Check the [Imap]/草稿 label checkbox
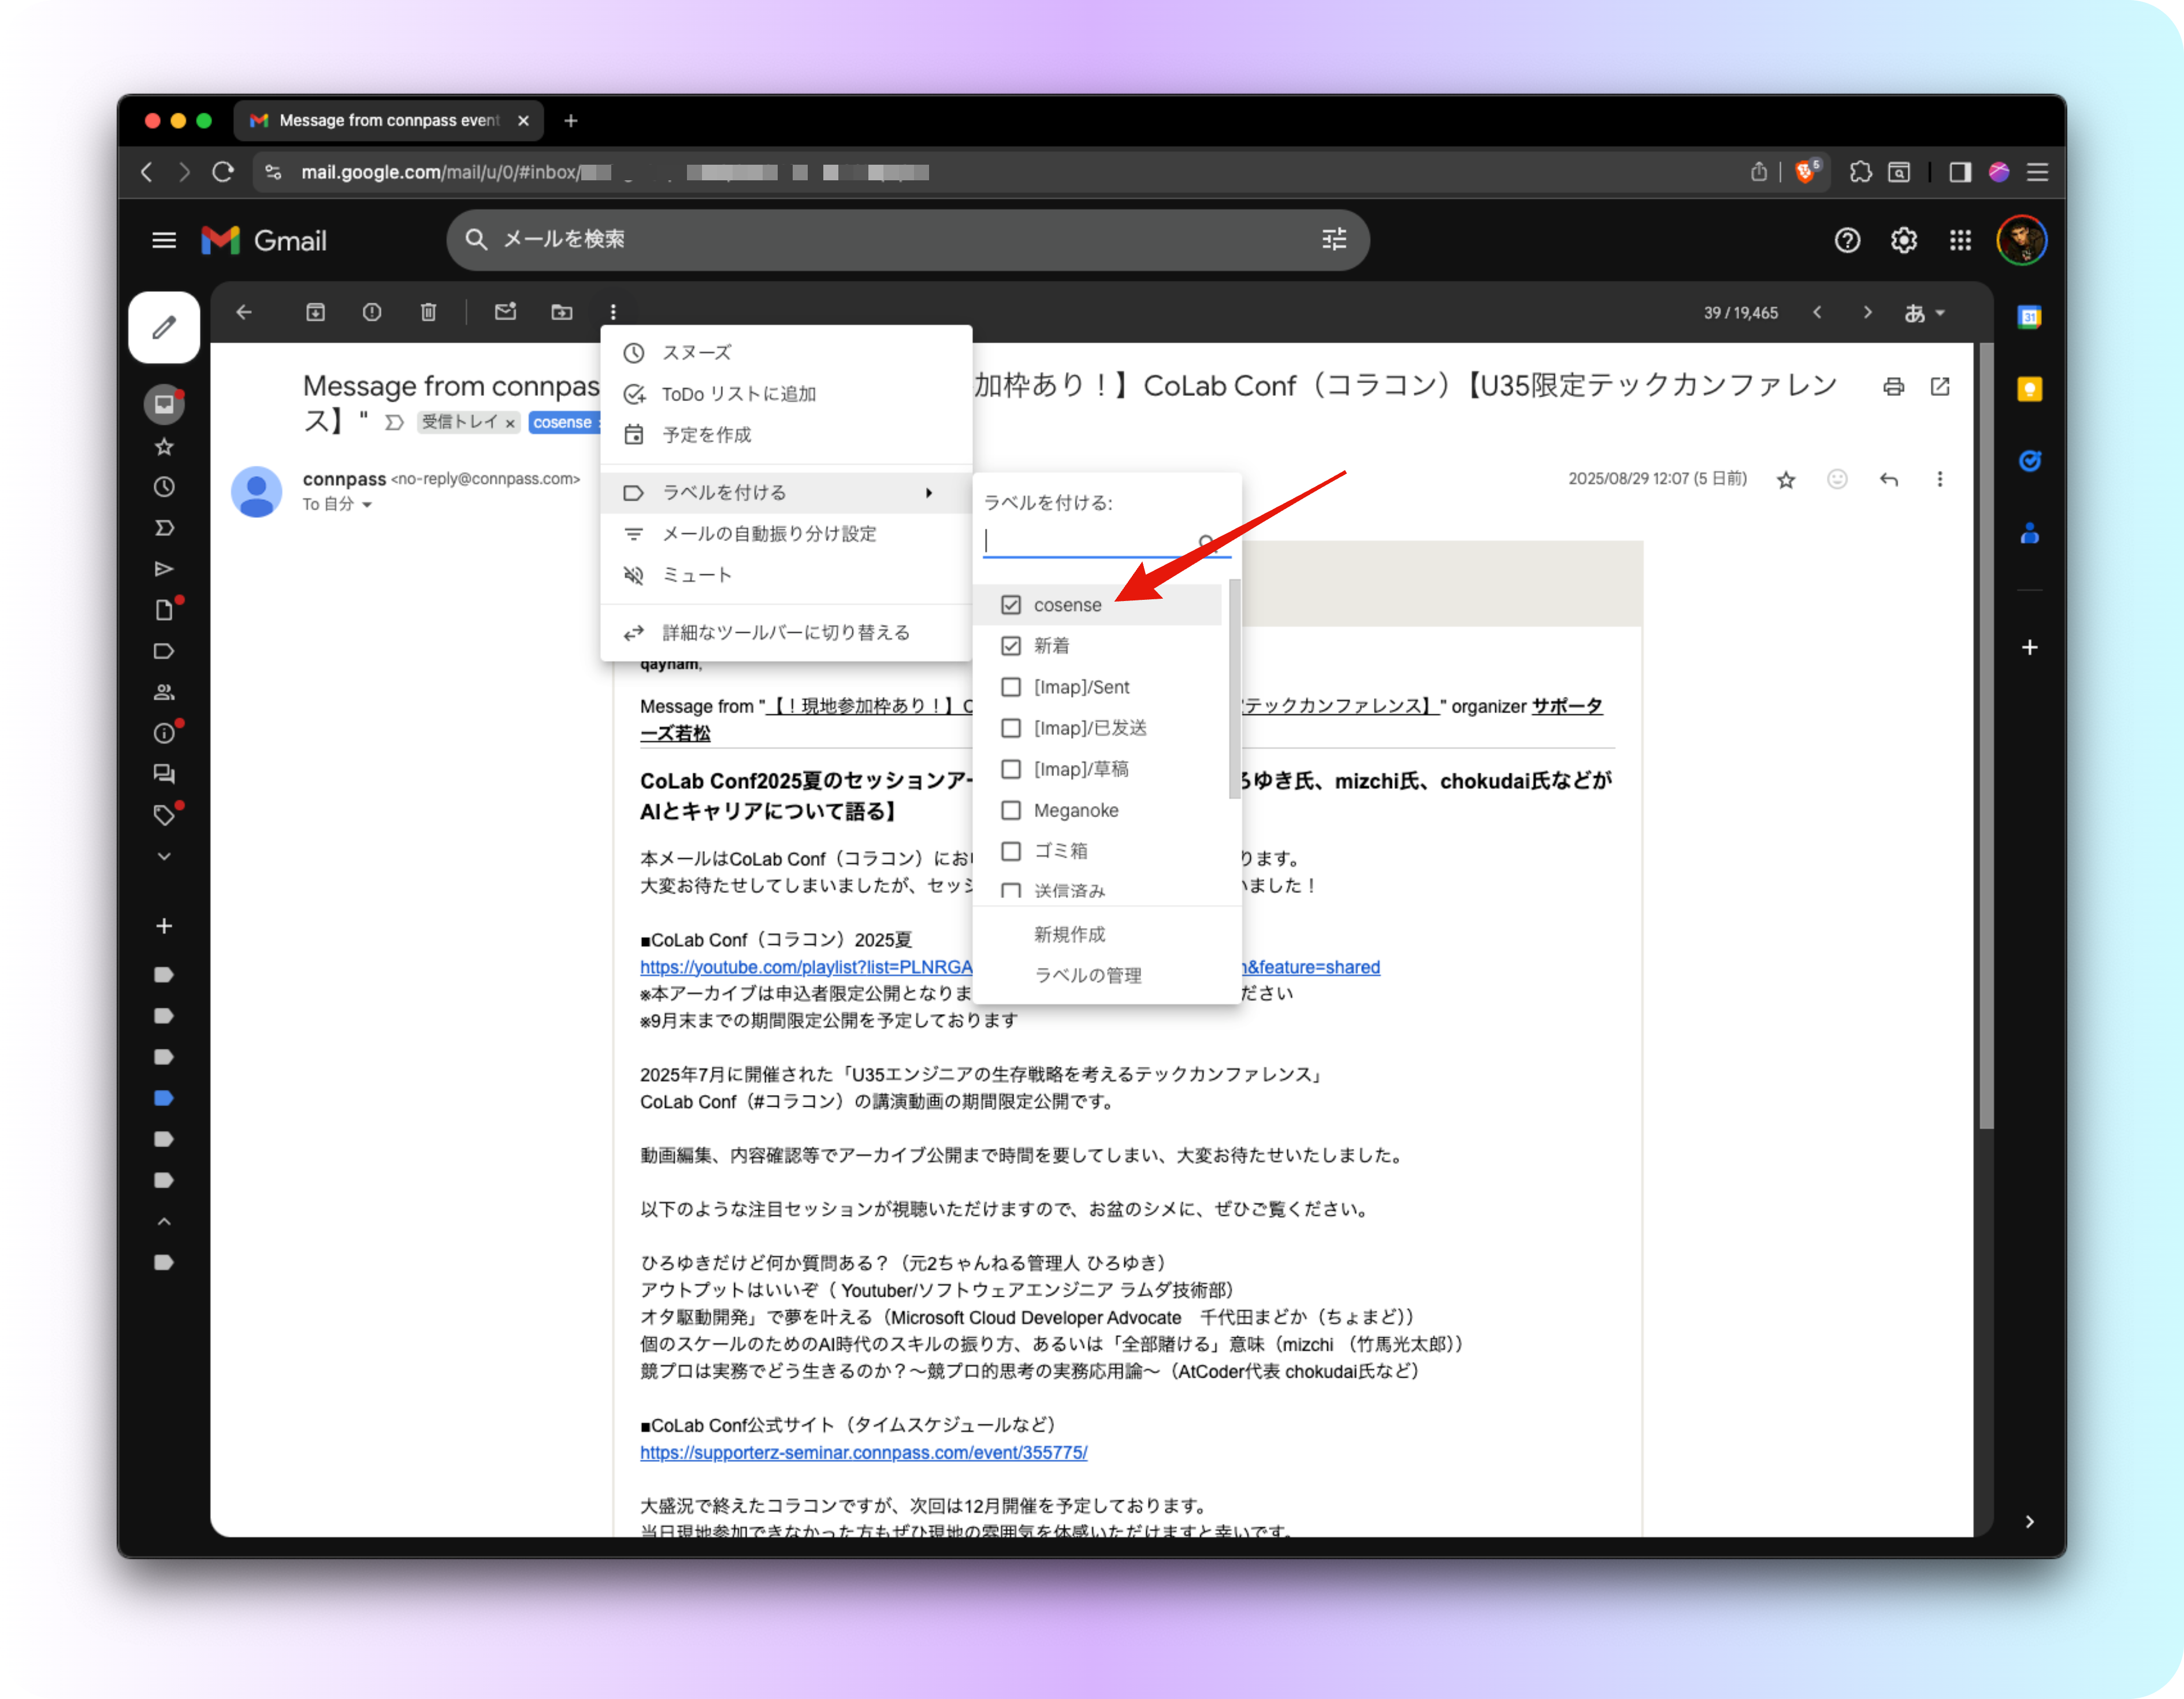Viewport: 2184px width, 1699px height. click(1011, 769)
